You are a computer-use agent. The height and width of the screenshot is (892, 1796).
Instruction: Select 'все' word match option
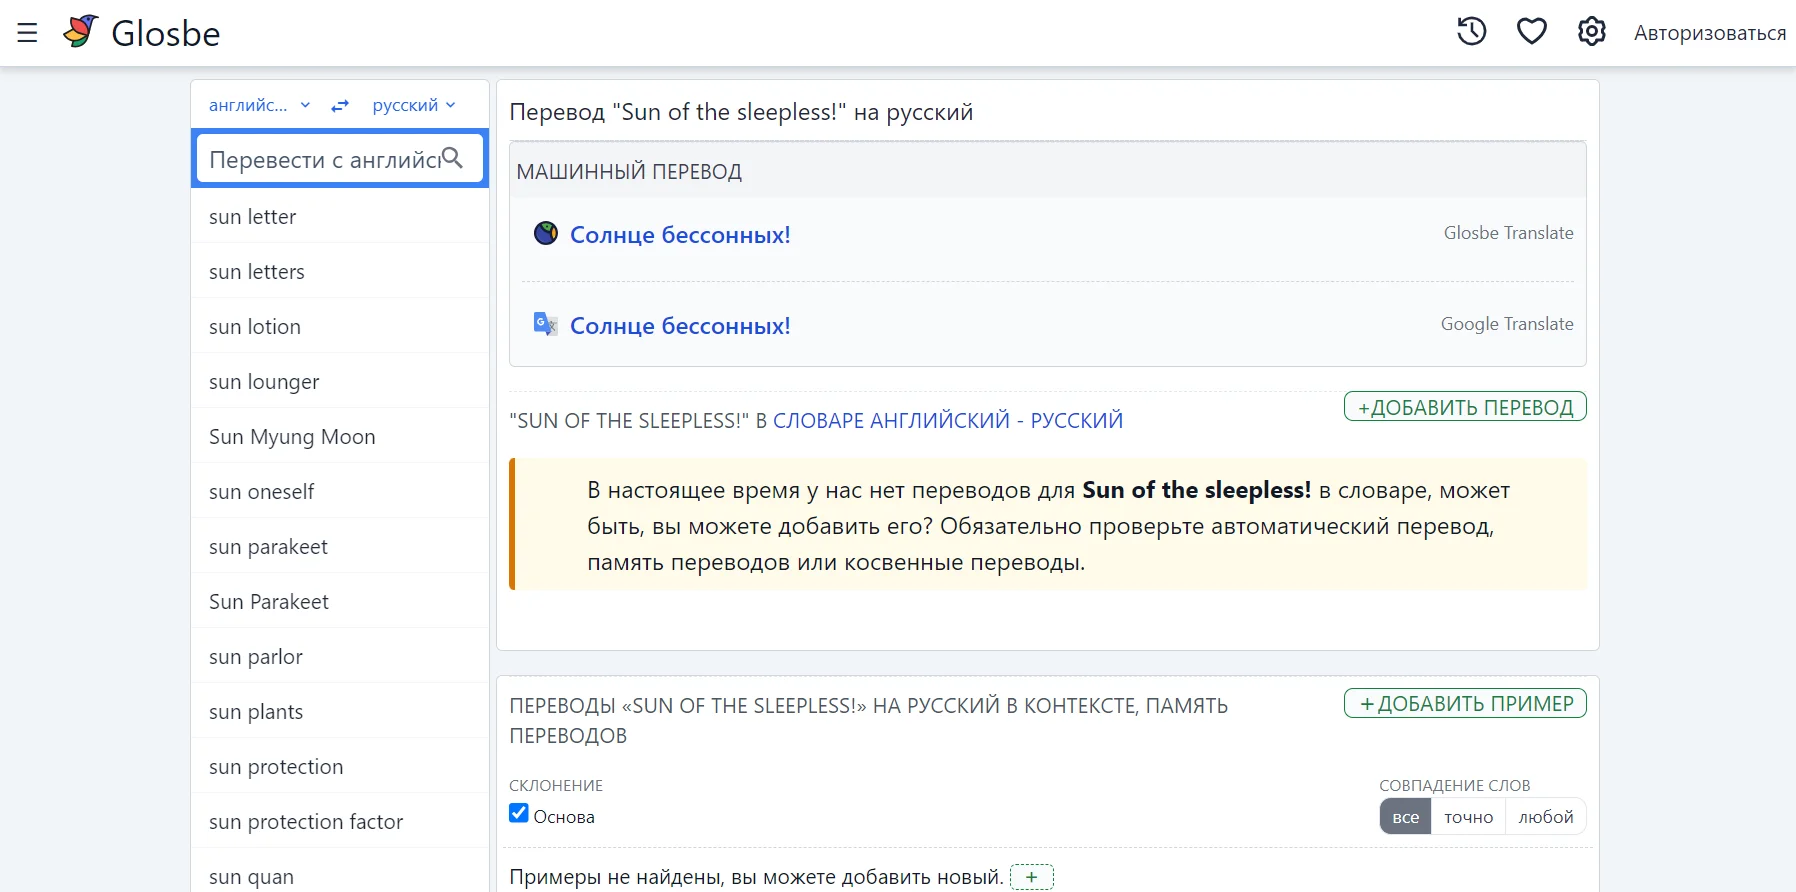(1405, 817)
